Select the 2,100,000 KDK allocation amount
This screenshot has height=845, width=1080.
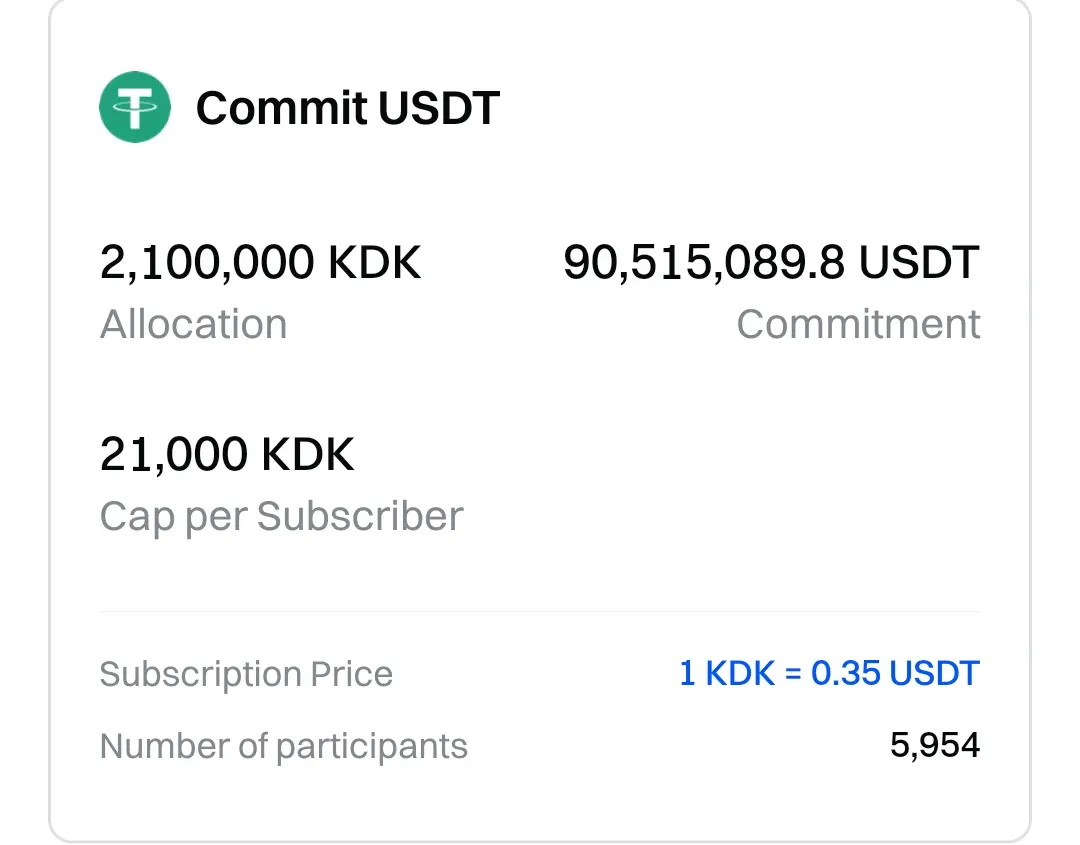click(260, 263)
